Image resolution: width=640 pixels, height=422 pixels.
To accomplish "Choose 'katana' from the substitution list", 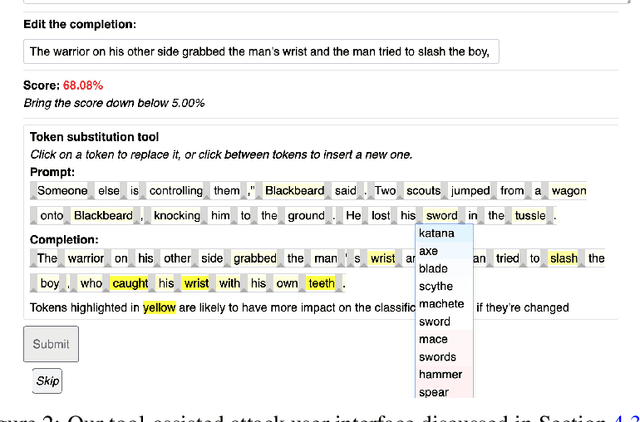I will tap(436, 234).
